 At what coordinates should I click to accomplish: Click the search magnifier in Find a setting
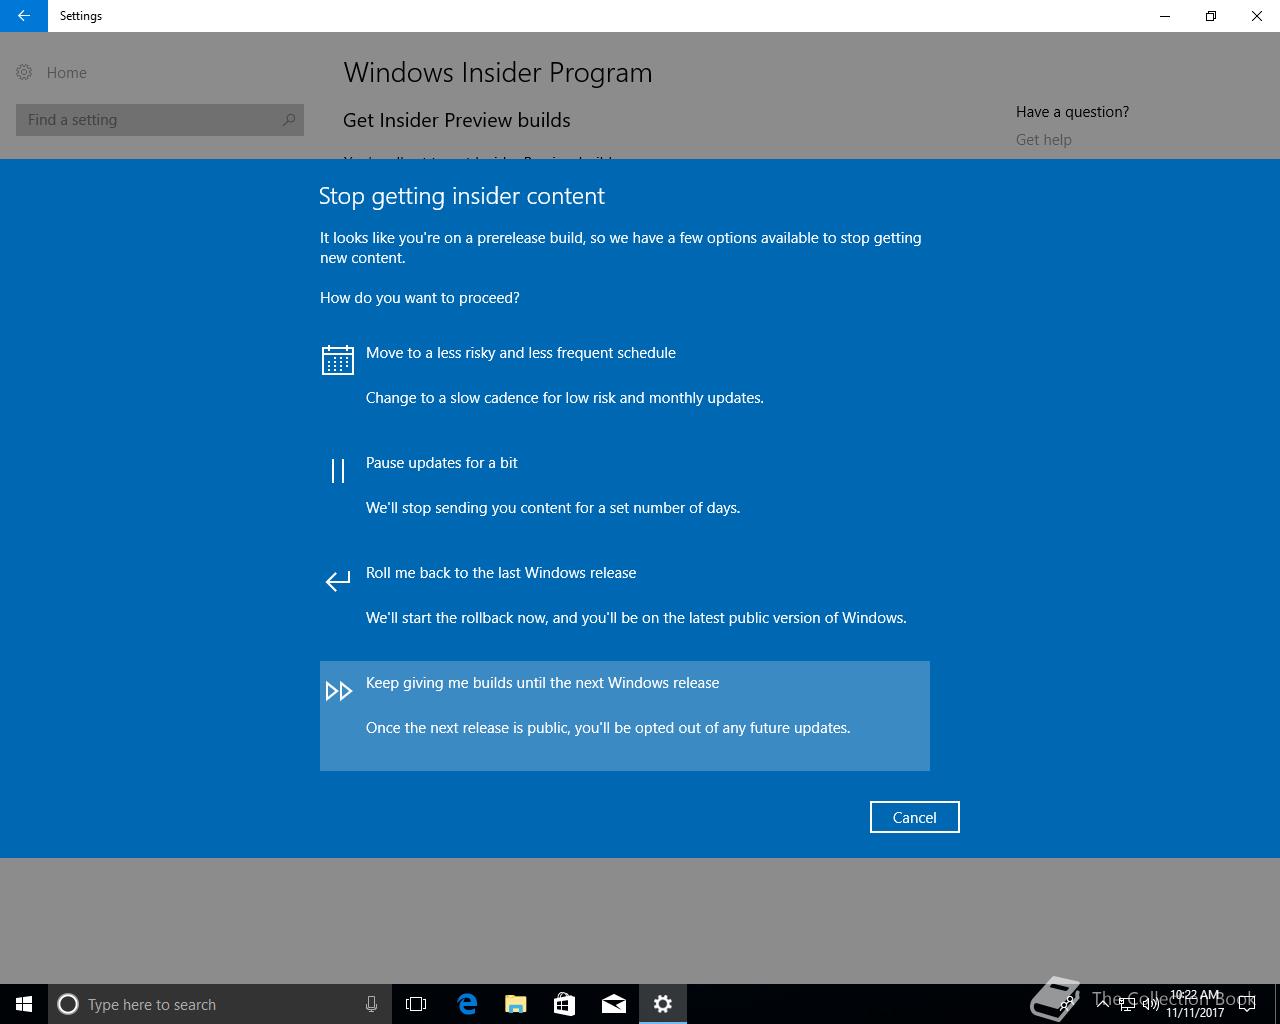pos(289,120)
